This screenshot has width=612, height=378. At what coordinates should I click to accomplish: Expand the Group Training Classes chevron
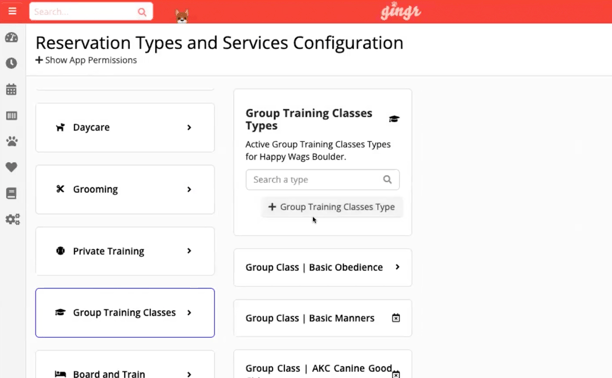189,312
